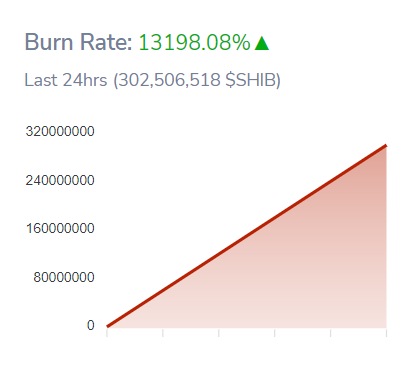Click the last x-axis tick mark
Image resolution: width=404 pixels, height=374 pixels.
[x=386, y=332]
